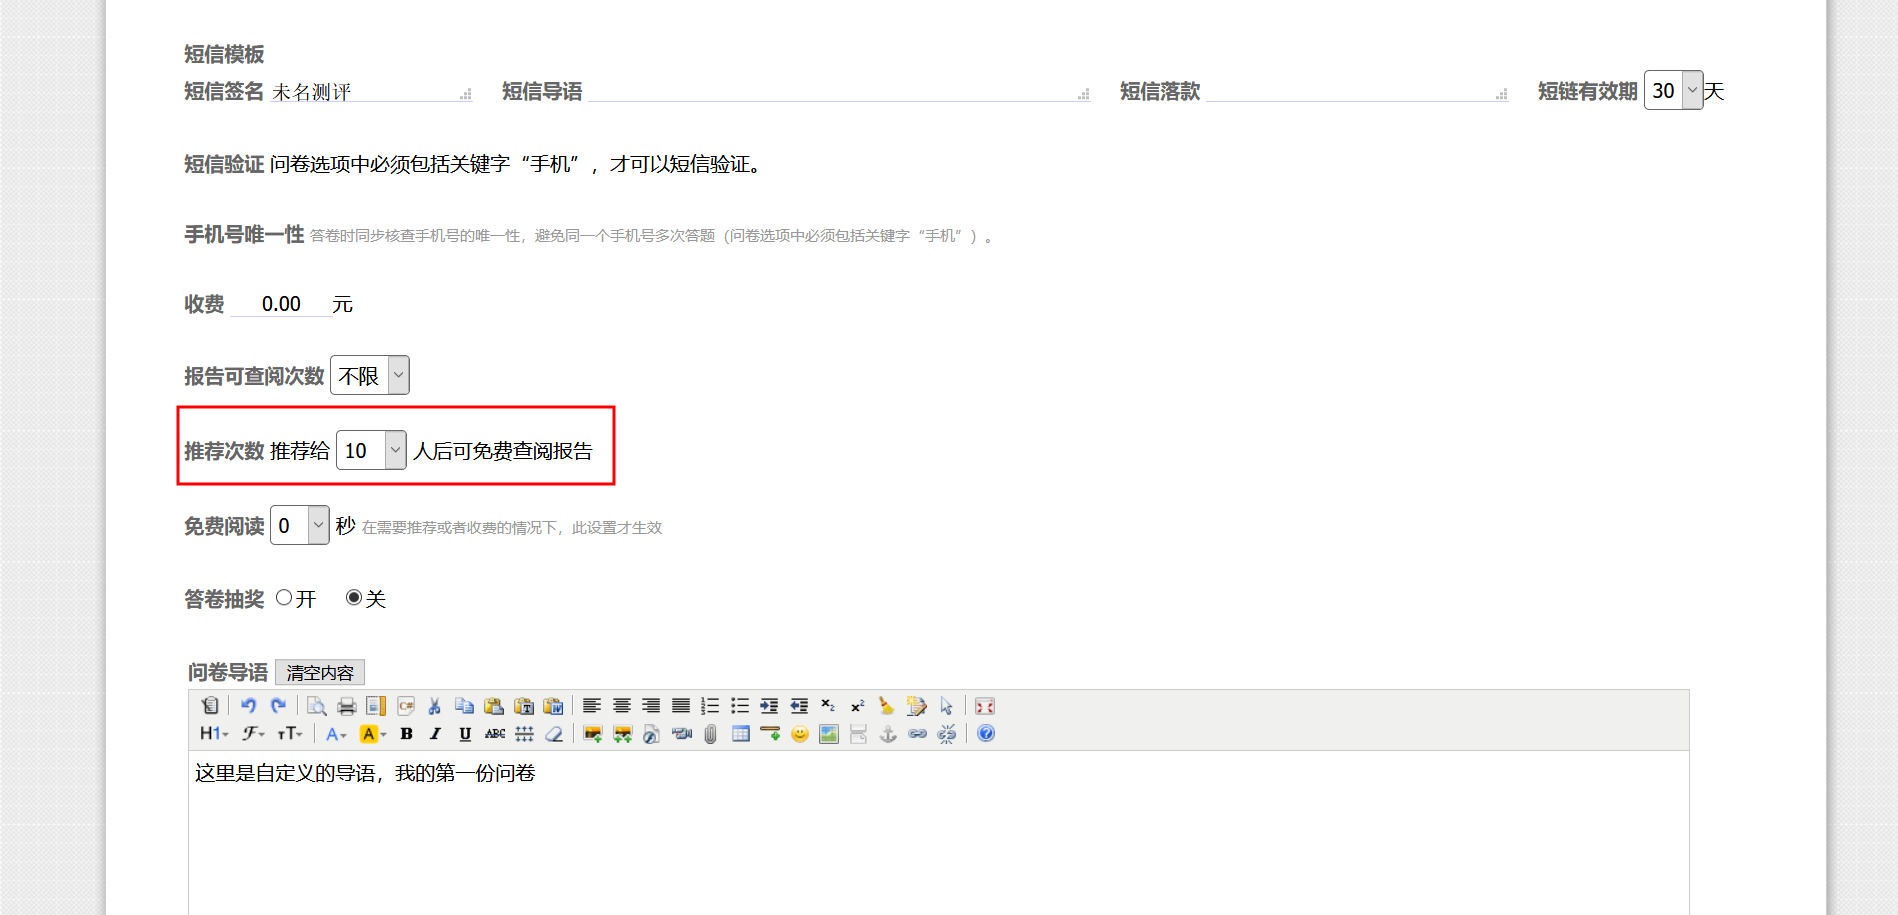
Task: Select 开 radio for 答卷抽奖
Action: pos(284,598)
